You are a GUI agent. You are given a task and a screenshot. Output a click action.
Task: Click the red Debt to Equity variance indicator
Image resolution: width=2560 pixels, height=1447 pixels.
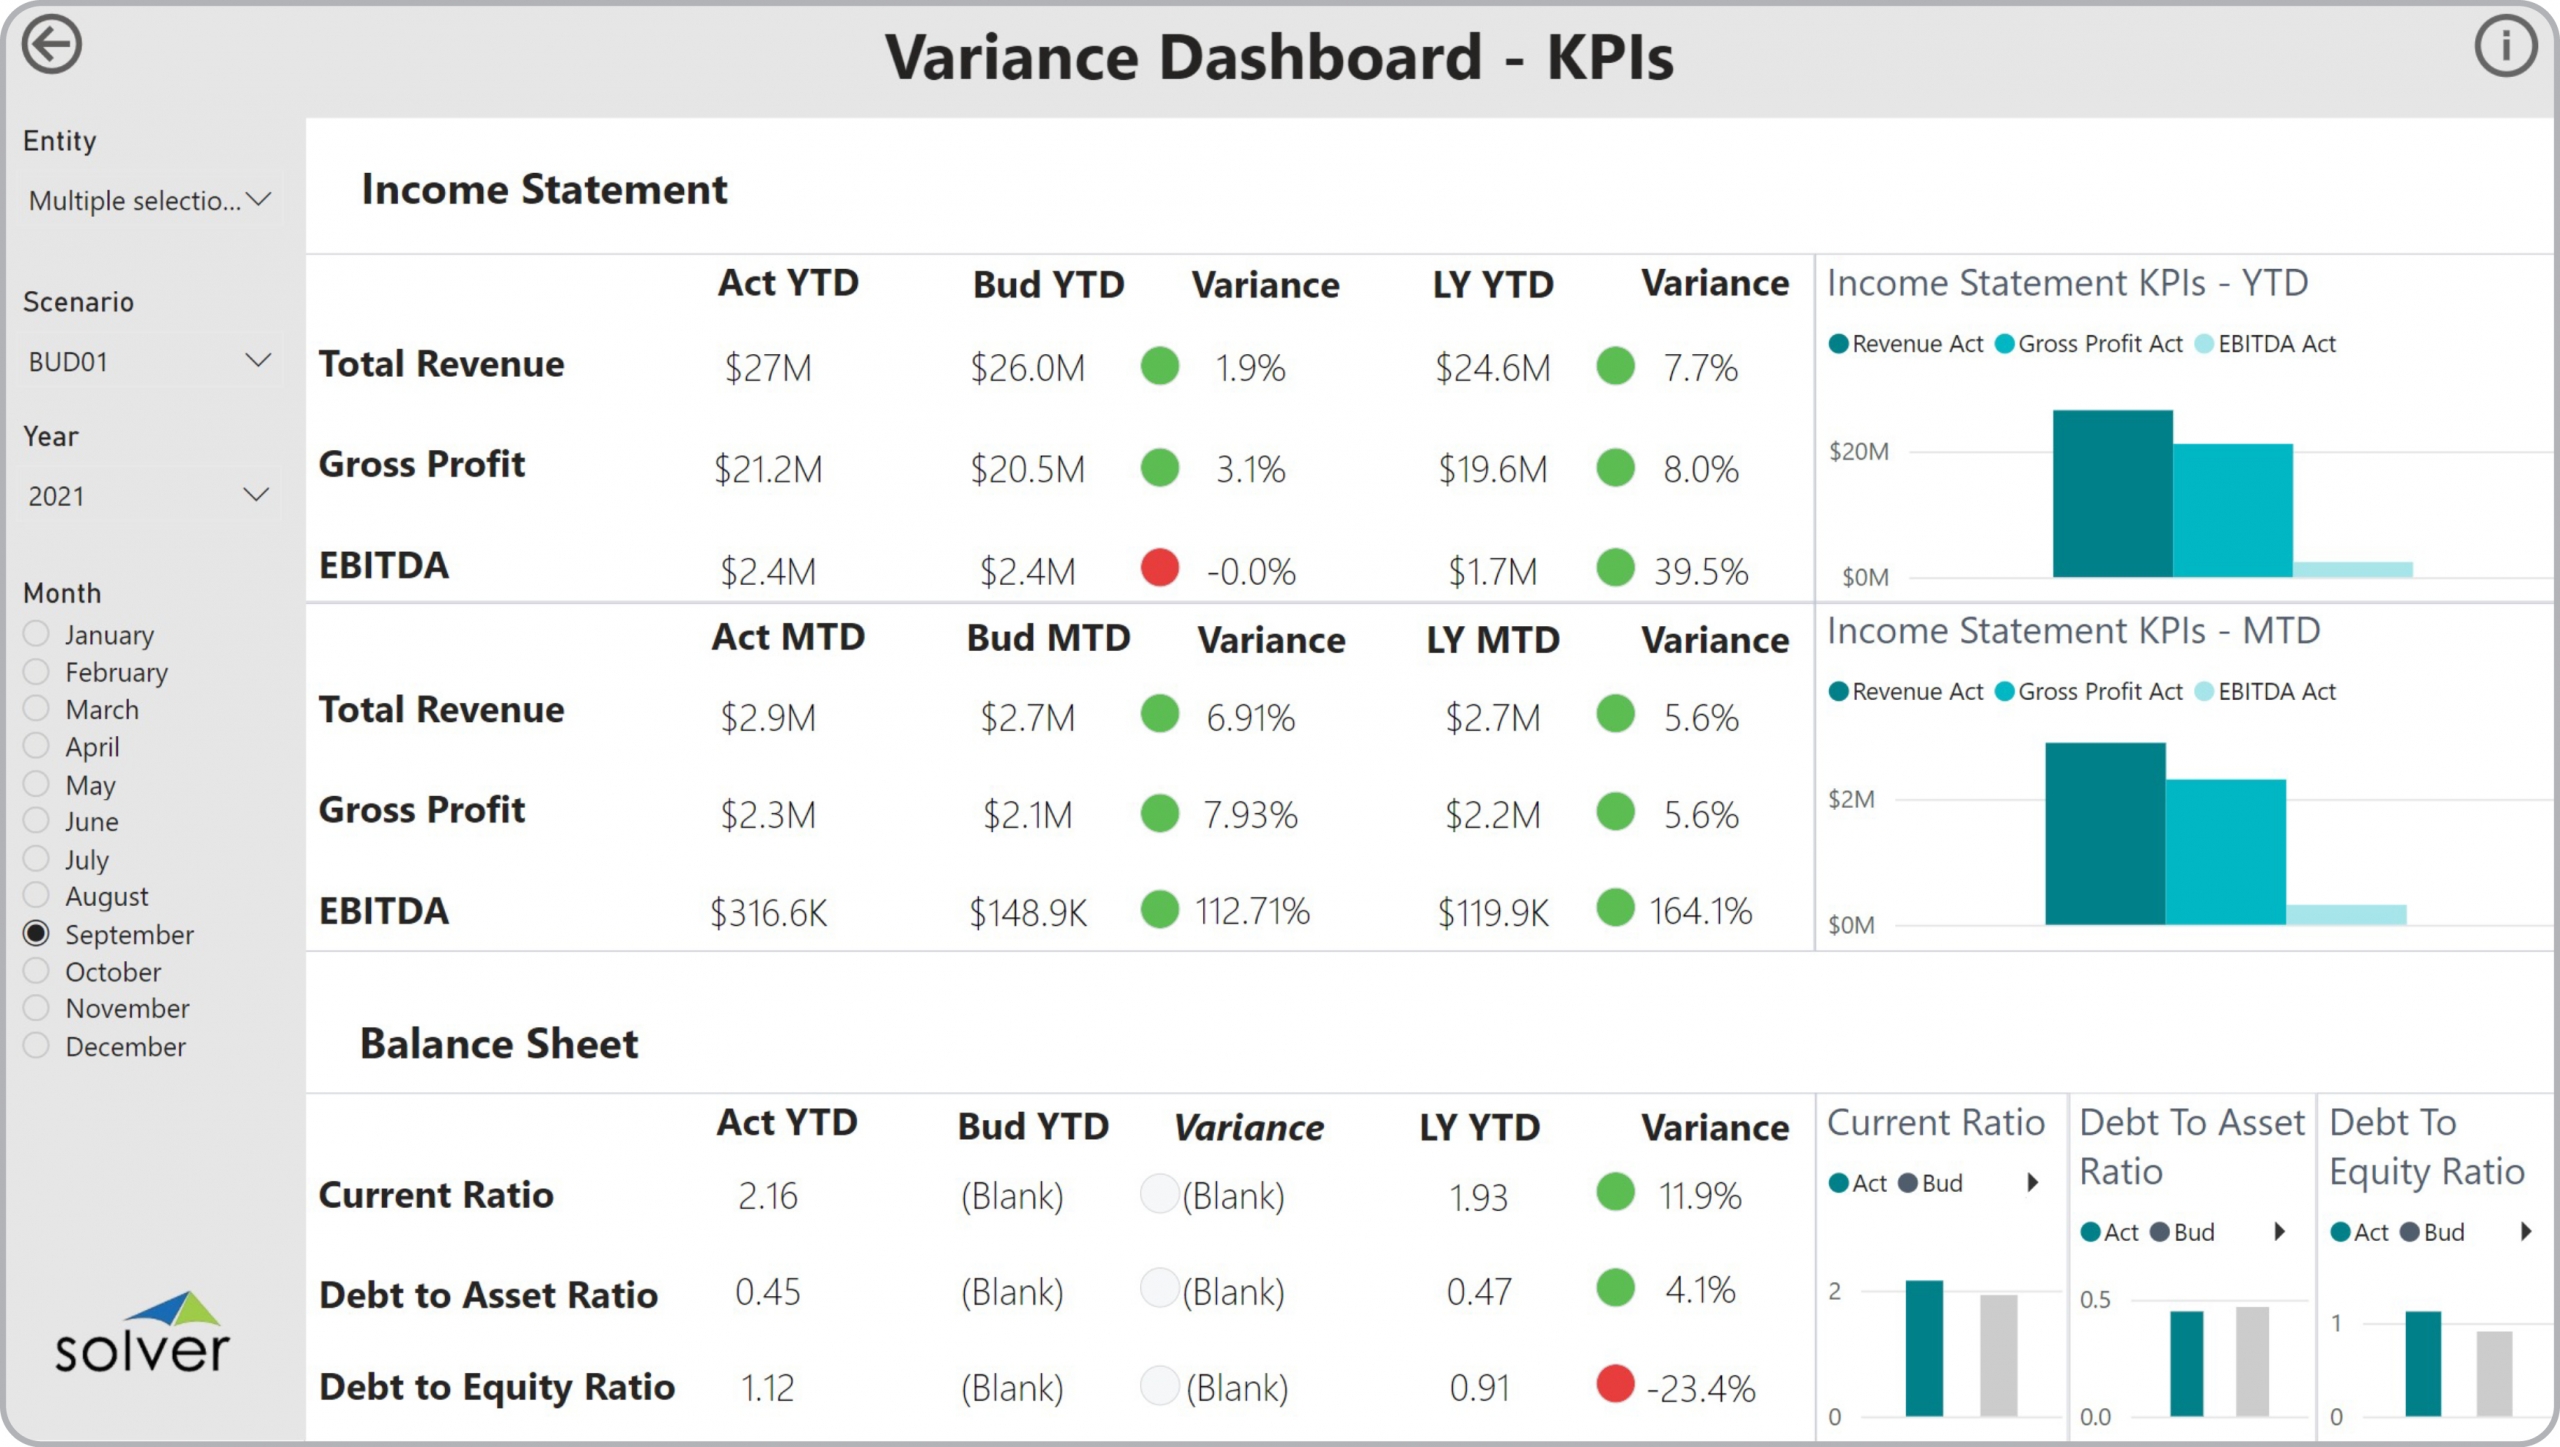tap(1615, 1384)
